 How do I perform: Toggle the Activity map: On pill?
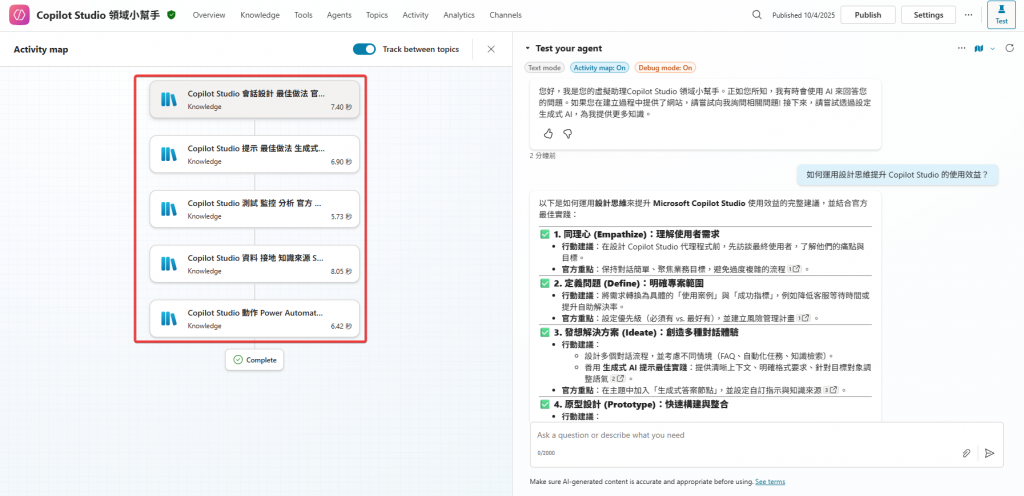(x=600, y=67)
